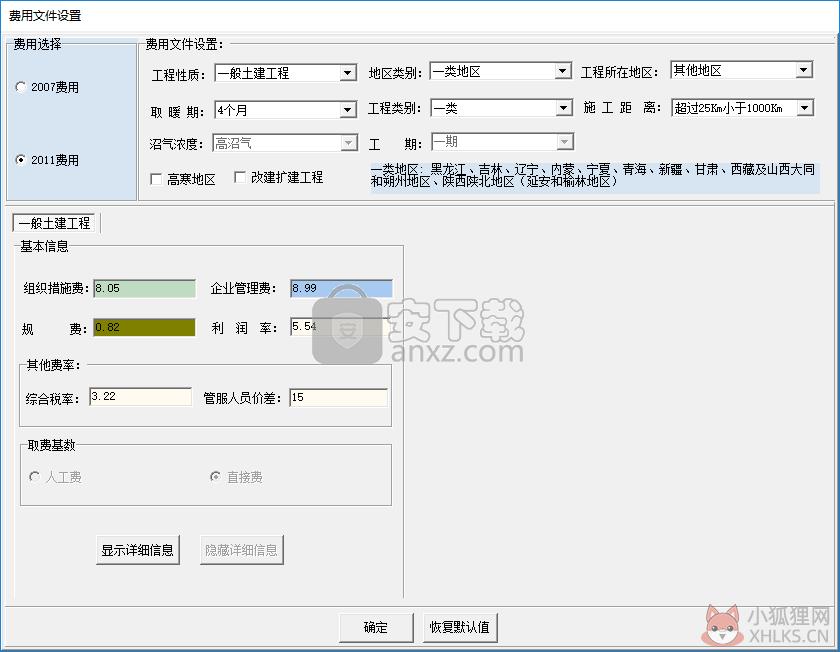The height and width of the screenshot is (652, 840).
Task: Click the 费用选择 group label
Action: (x=38, y=44)
